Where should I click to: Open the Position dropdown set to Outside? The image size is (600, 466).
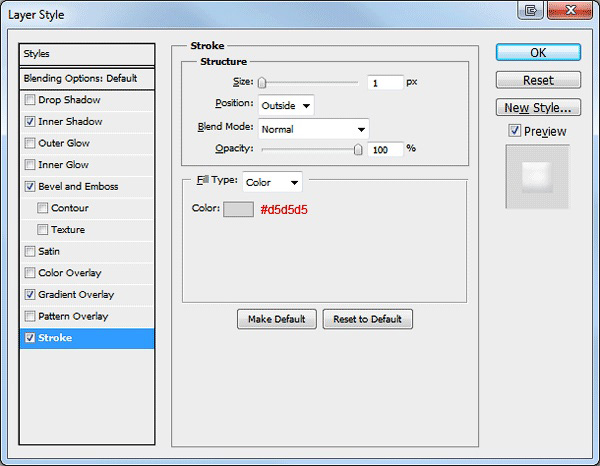286,105
